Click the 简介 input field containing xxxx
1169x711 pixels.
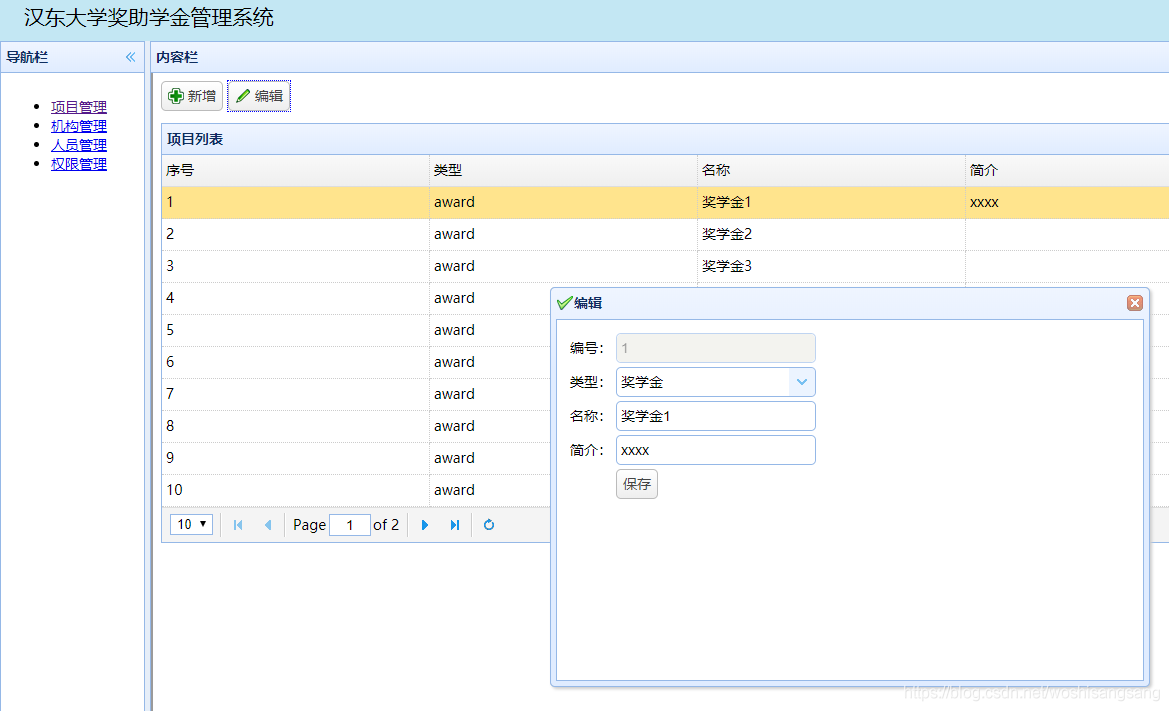716,450
